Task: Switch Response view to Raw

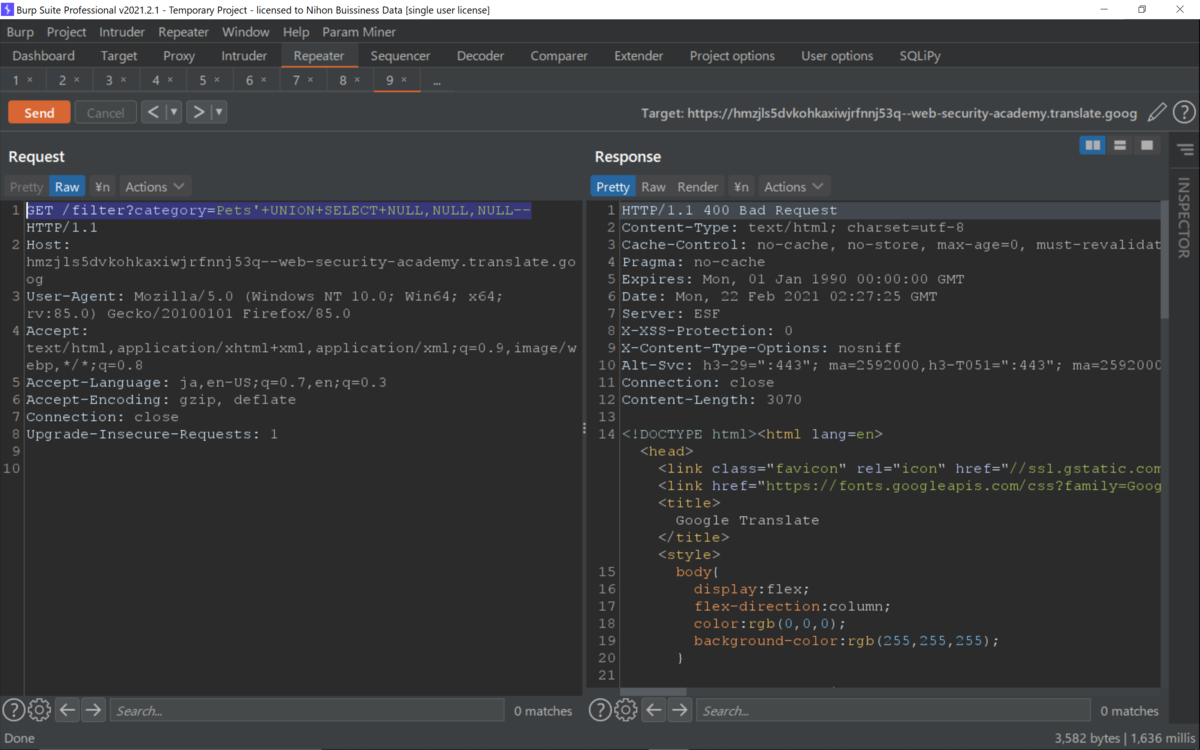Action: pyautogui.click(x=653, y=186)
